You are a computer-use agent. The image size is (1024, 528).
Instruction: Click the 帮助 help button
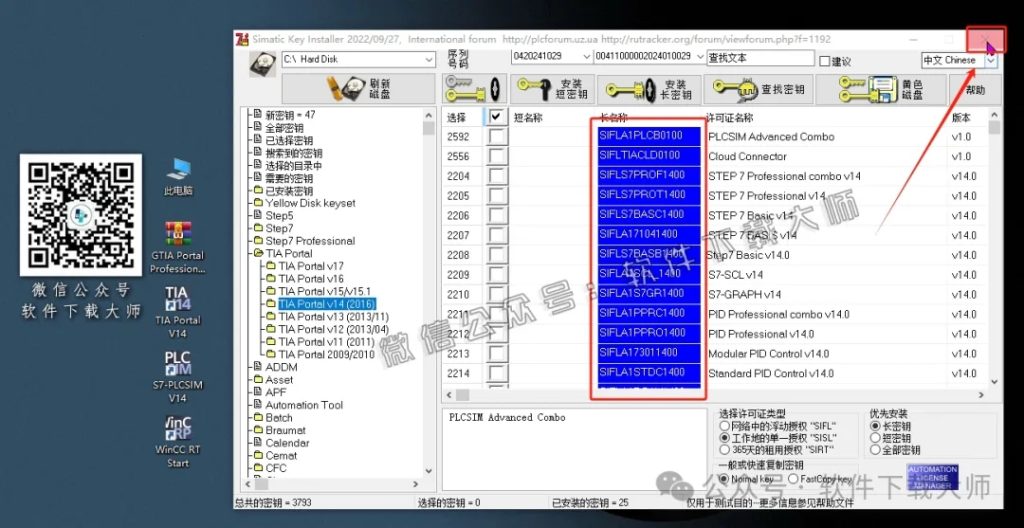(x=975, y=90)
